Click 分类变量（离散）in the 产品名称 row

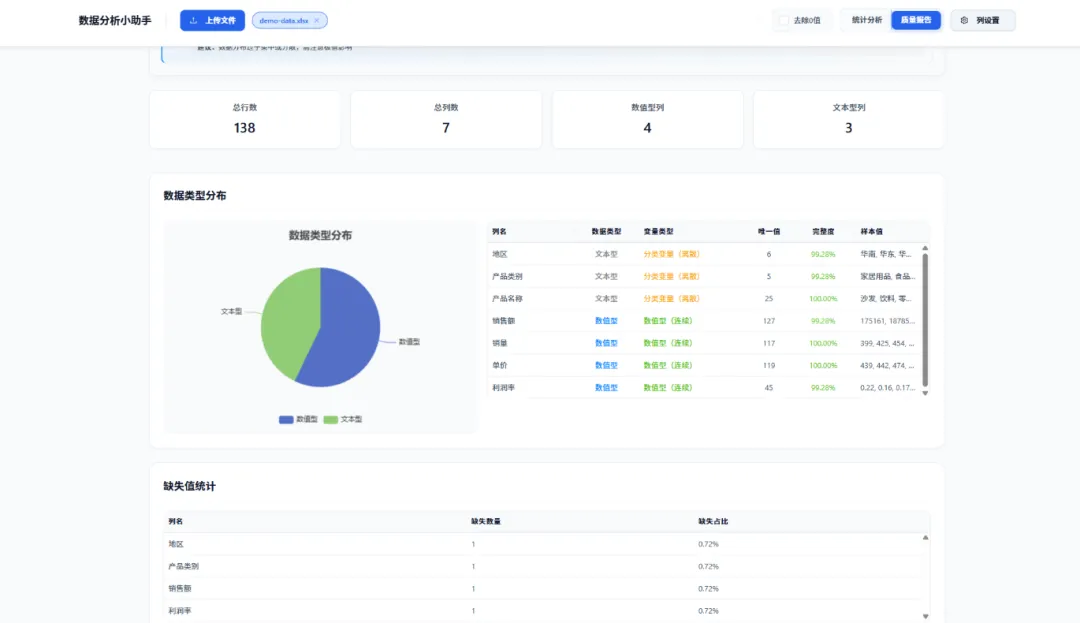click(x=672, y=299)
